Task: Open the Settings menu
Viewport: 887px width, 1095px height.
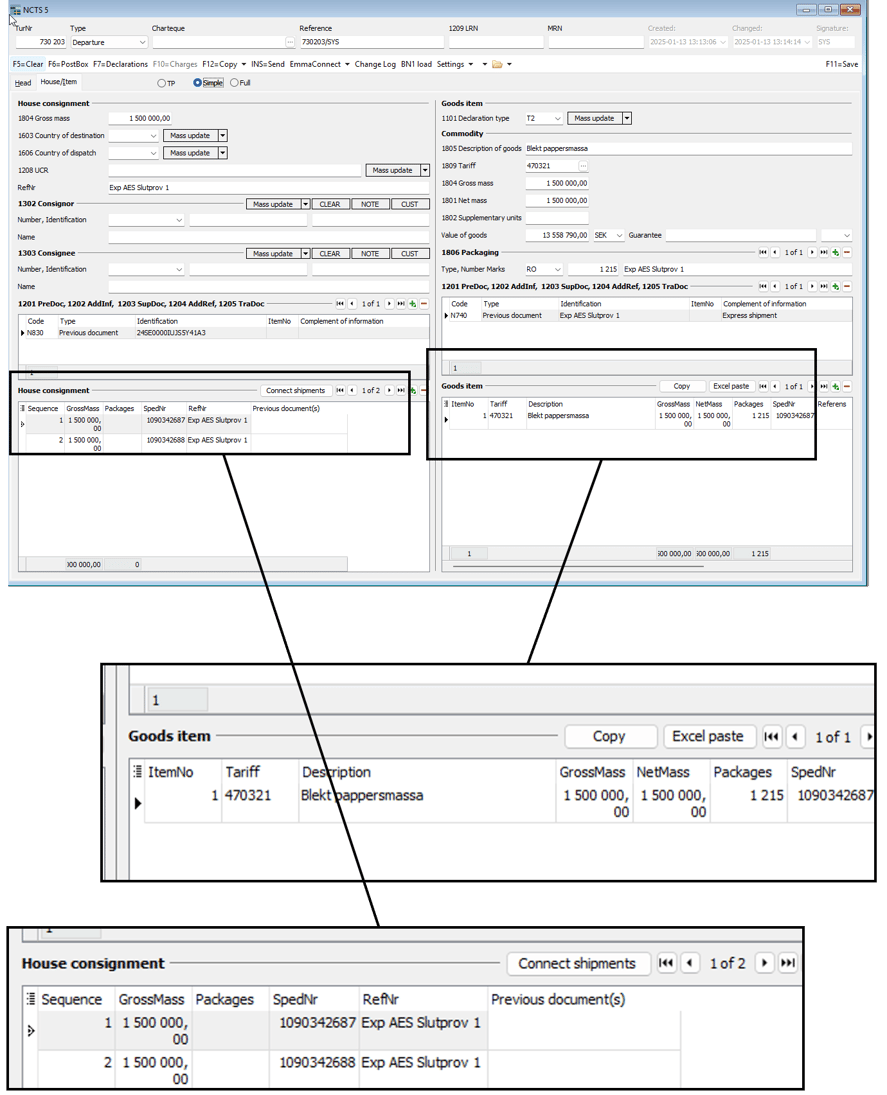Action: pyautogui.click(x=455, y=64)
